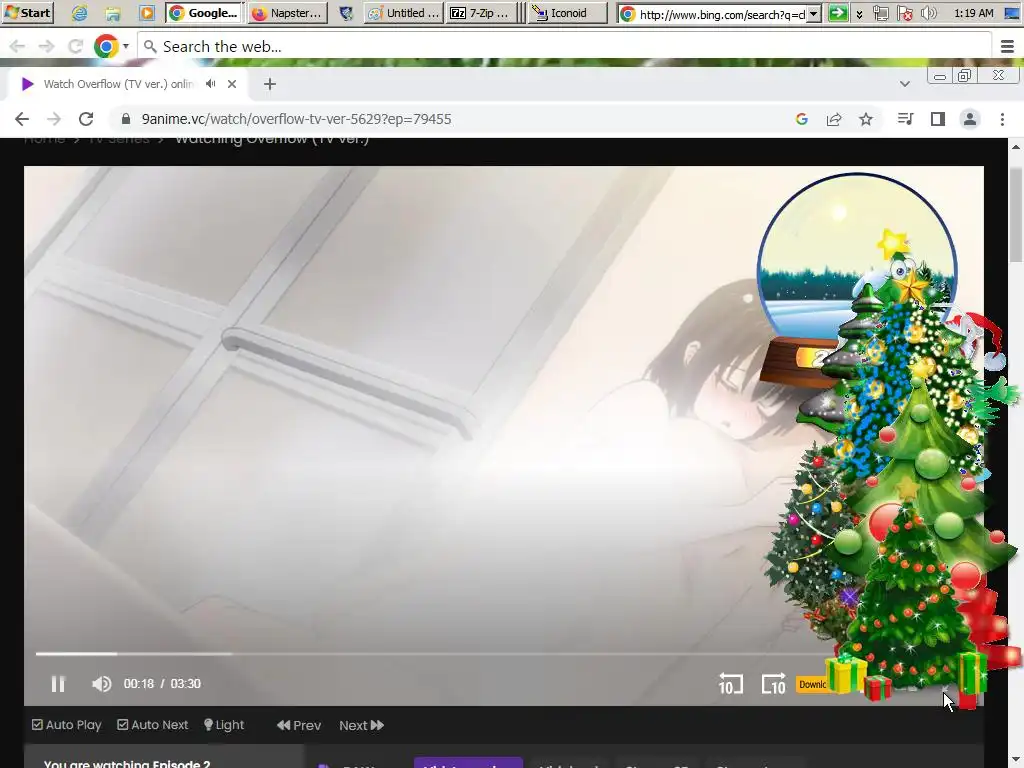Switch to Napster Firefox taskbar button
1024x768 pixels.
coord(287,13)
